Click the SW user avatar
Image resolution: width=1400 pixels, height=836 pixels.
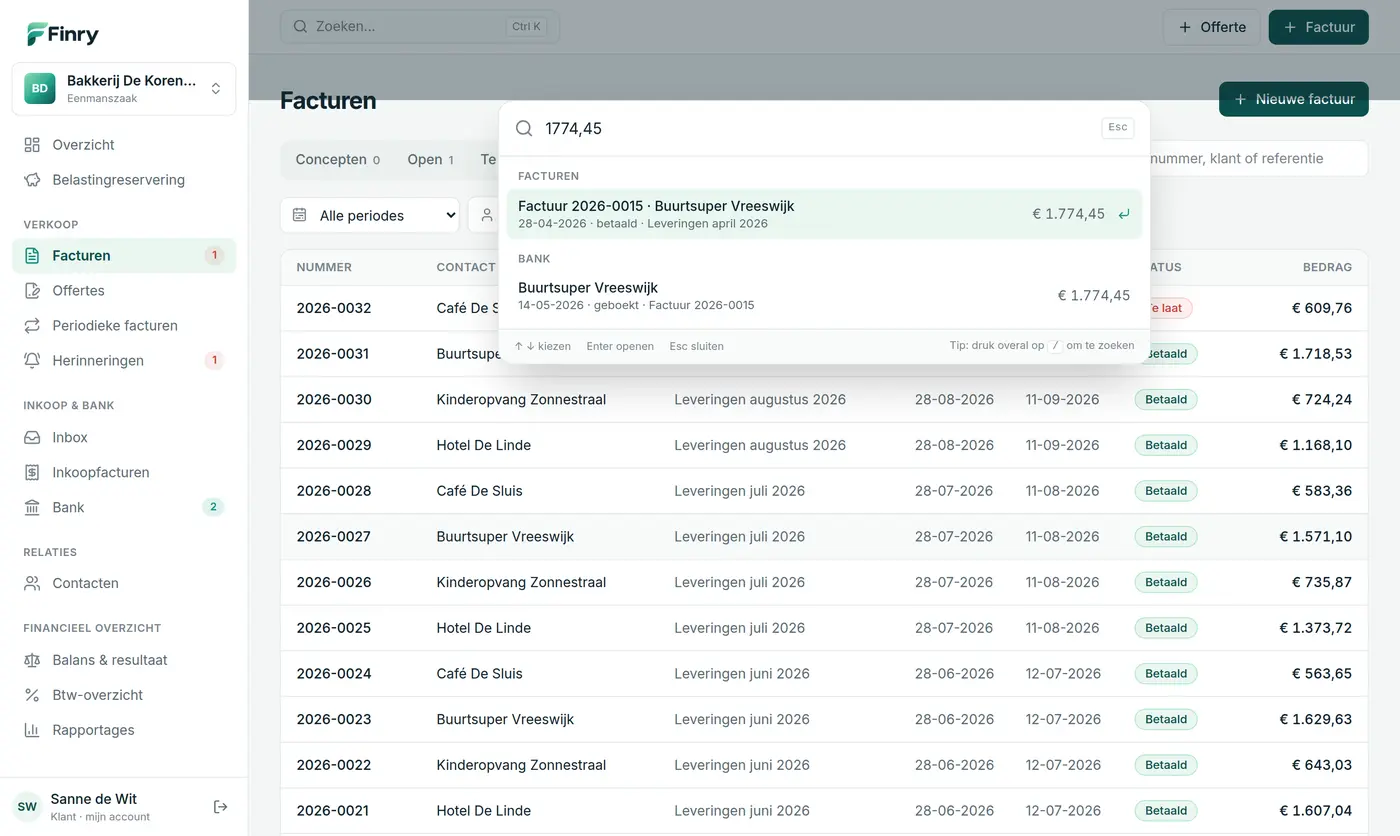click(x=27, y=807)
